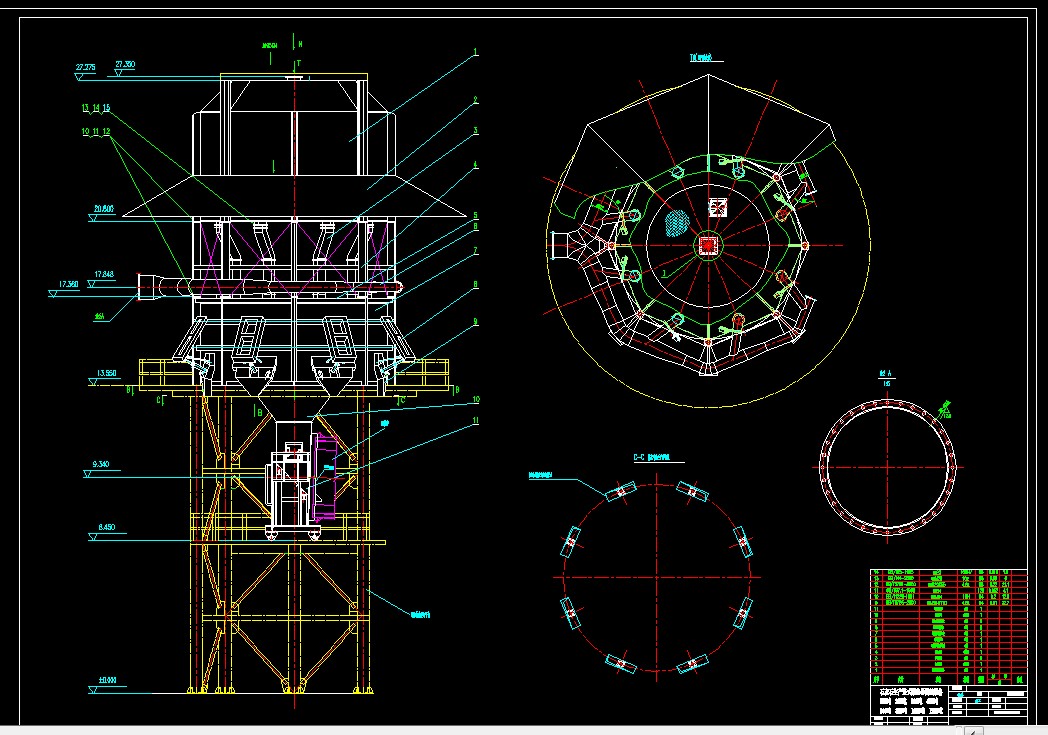The width and height of the screenshot is (1048, 735).
Task: Select part callout number 9
Action: [476, 322]
